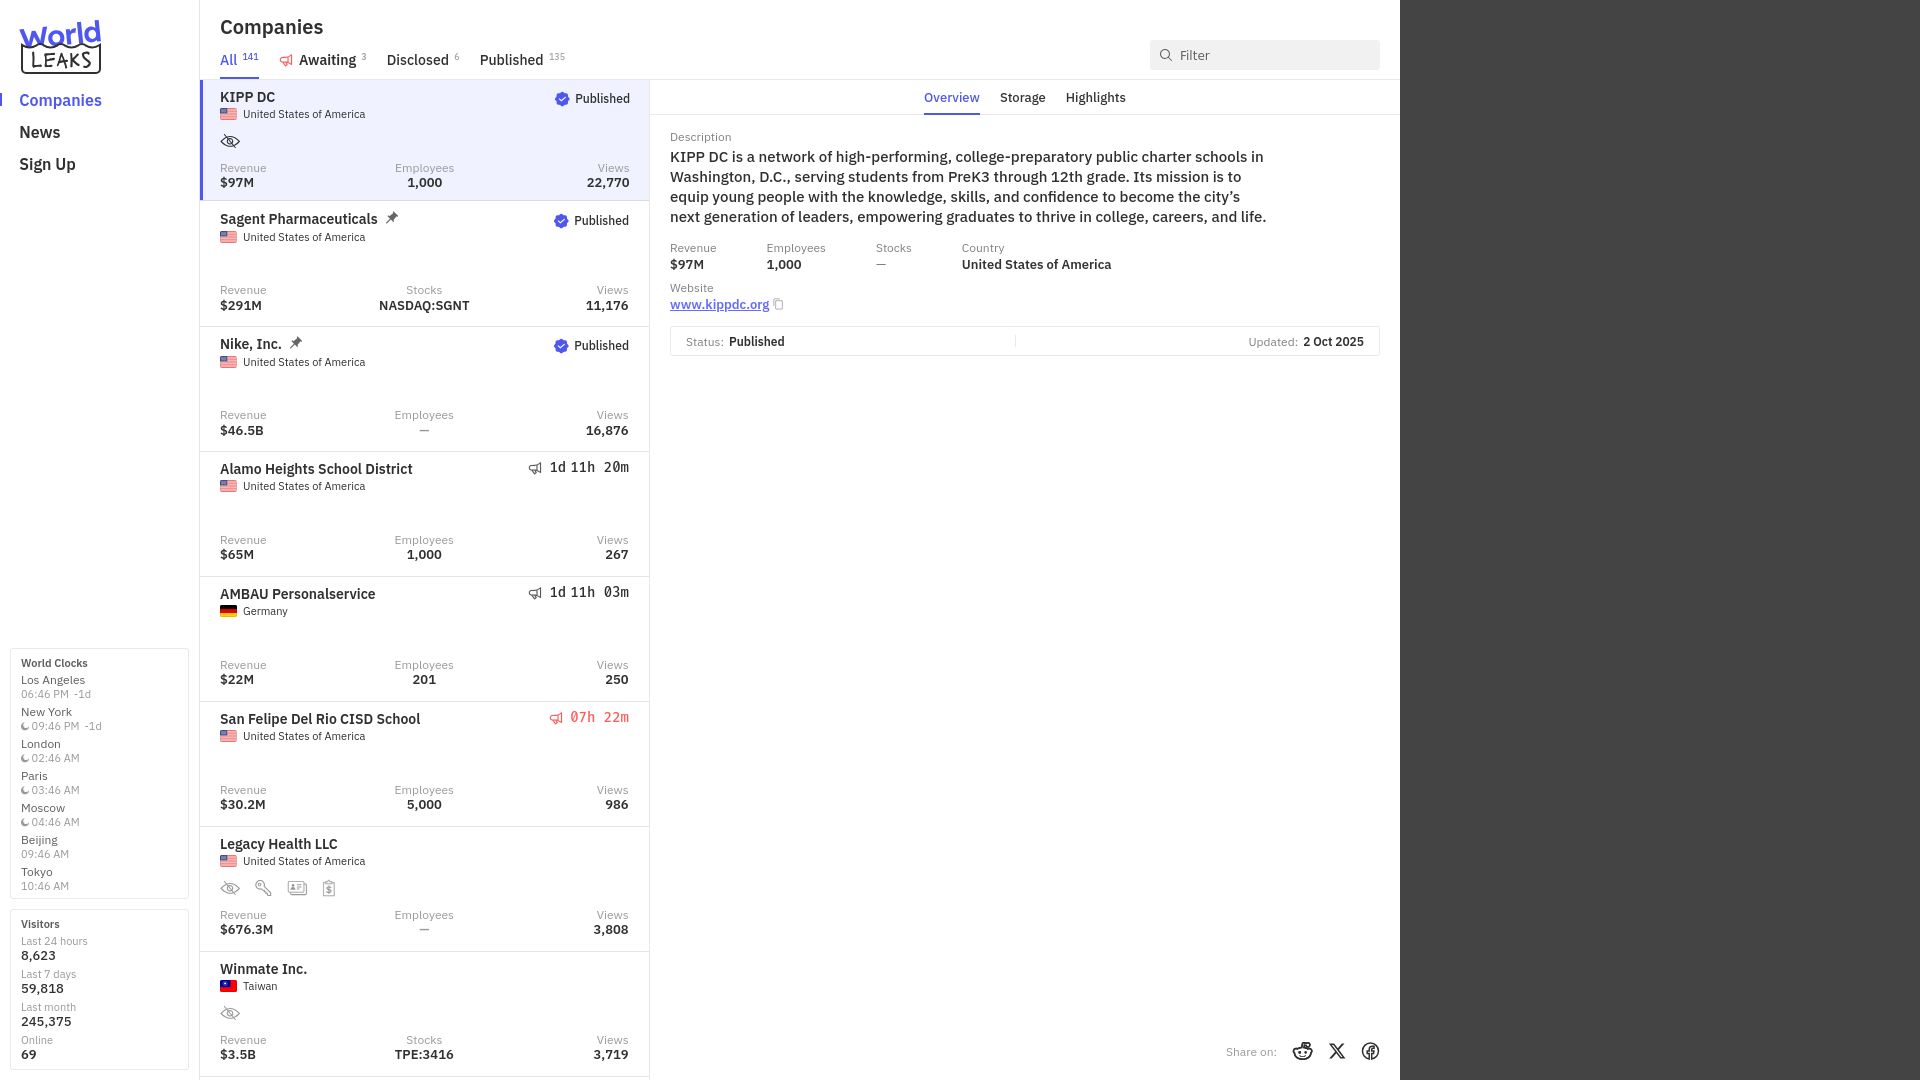Open the www.kippdc.org link
Image resolution: width=1920 pixels, height=1080 pixels.
coord(719,305)
